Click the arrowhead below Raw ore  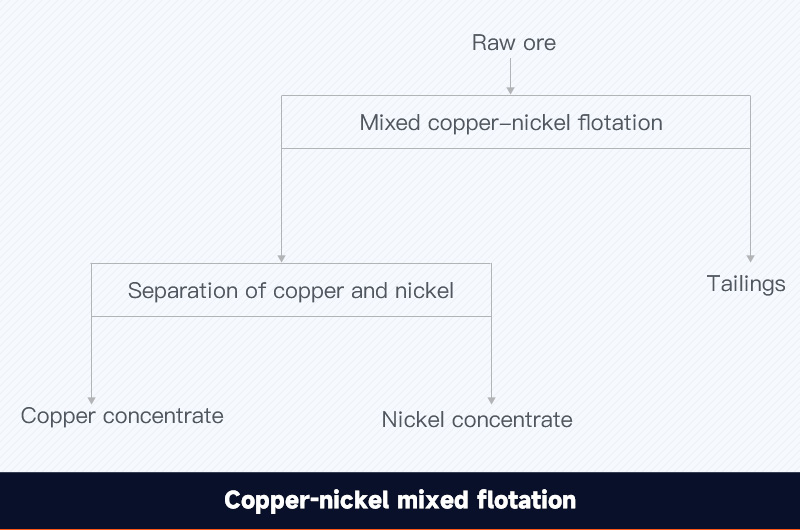510,91
